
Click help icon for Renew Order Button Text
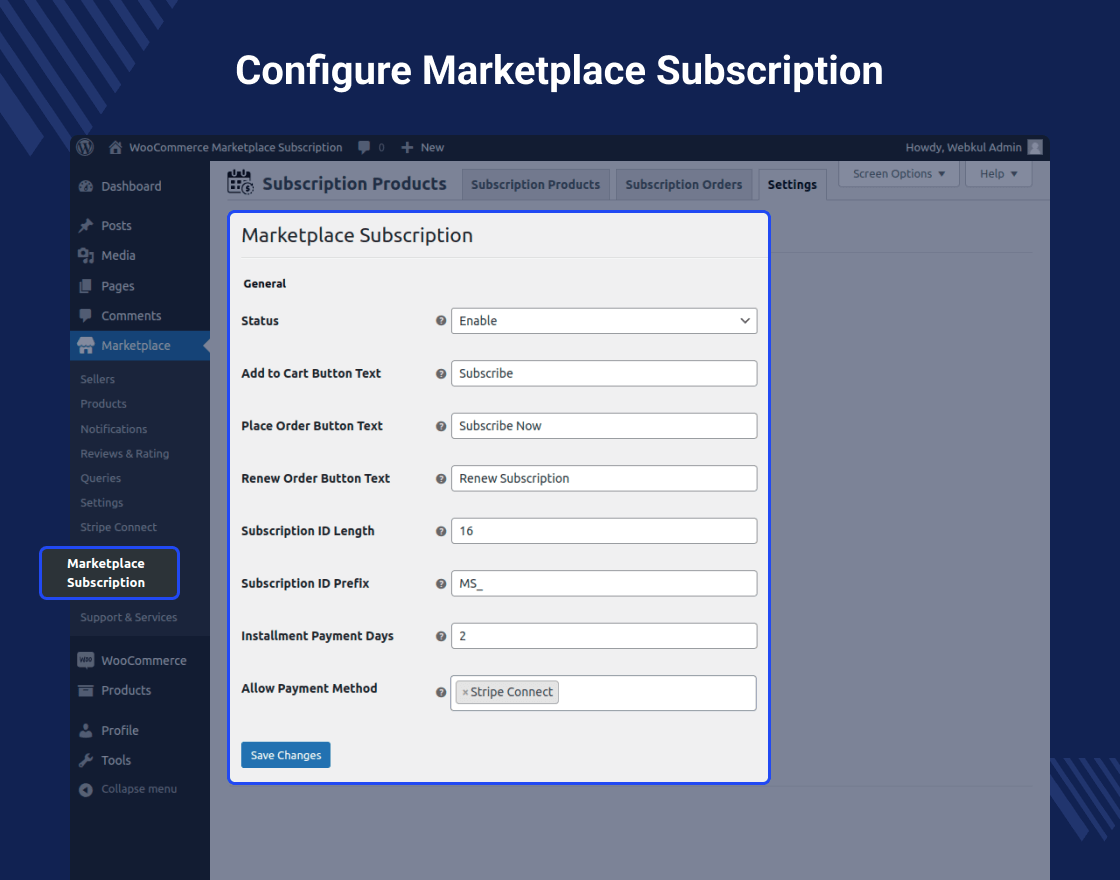pos(441,479)
